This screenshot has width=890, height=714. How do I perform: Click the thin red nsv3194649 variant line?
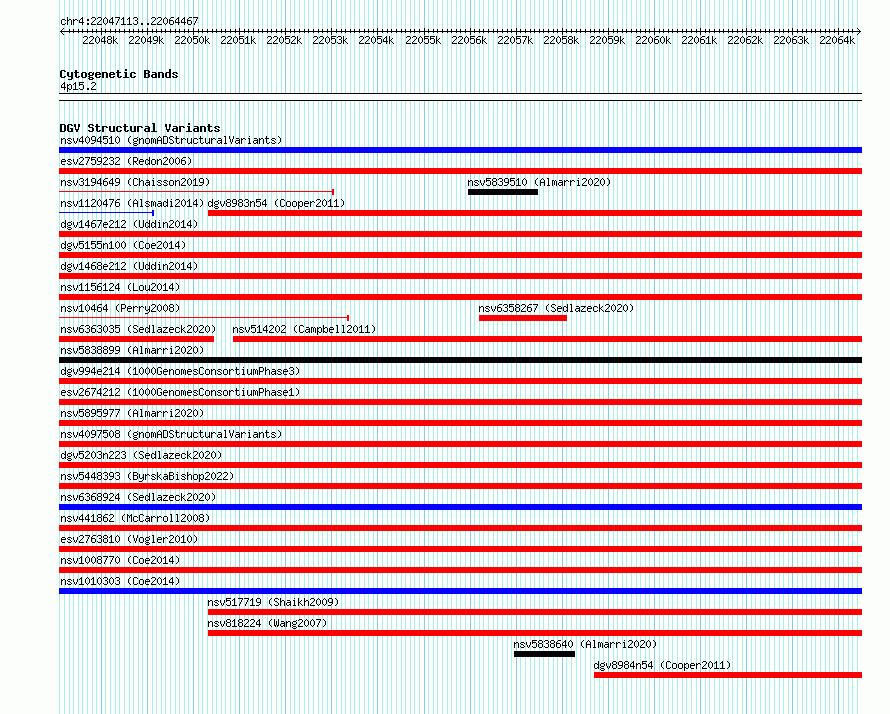click(x=196, y=192)
